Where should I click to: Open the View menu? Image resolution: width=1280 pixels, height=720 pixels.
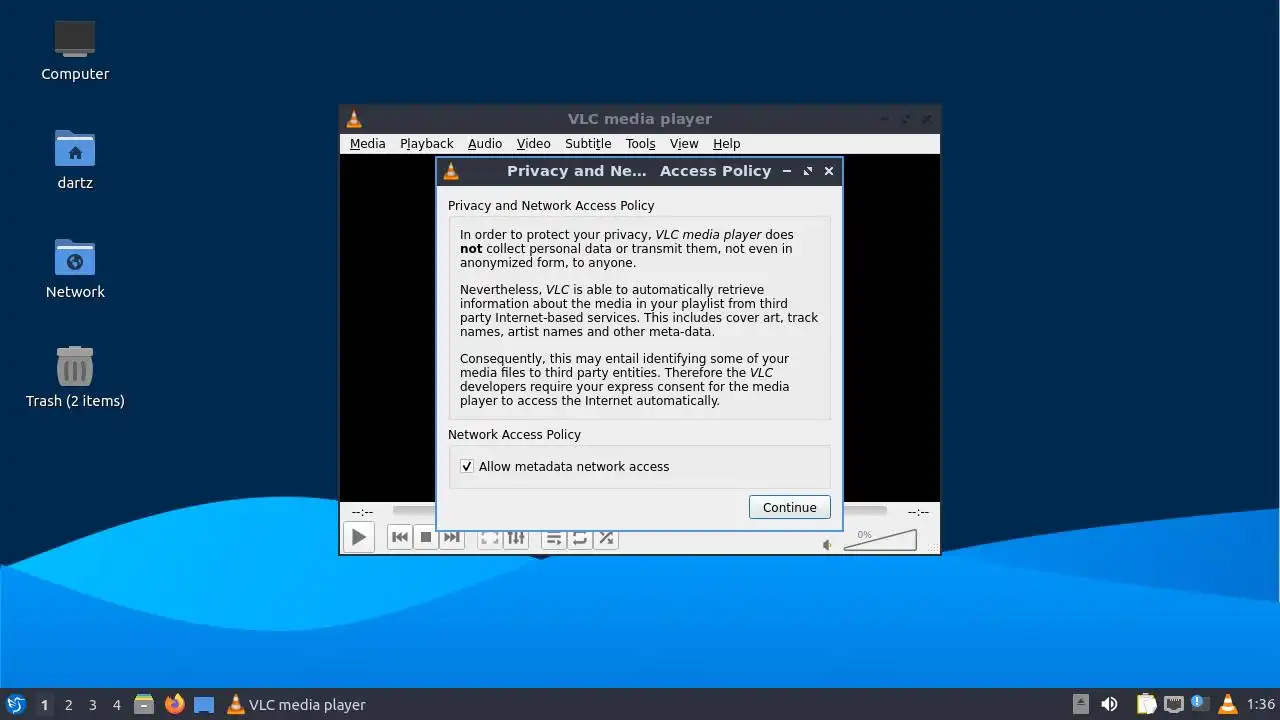pyautogui.click(x=684, y=144)
